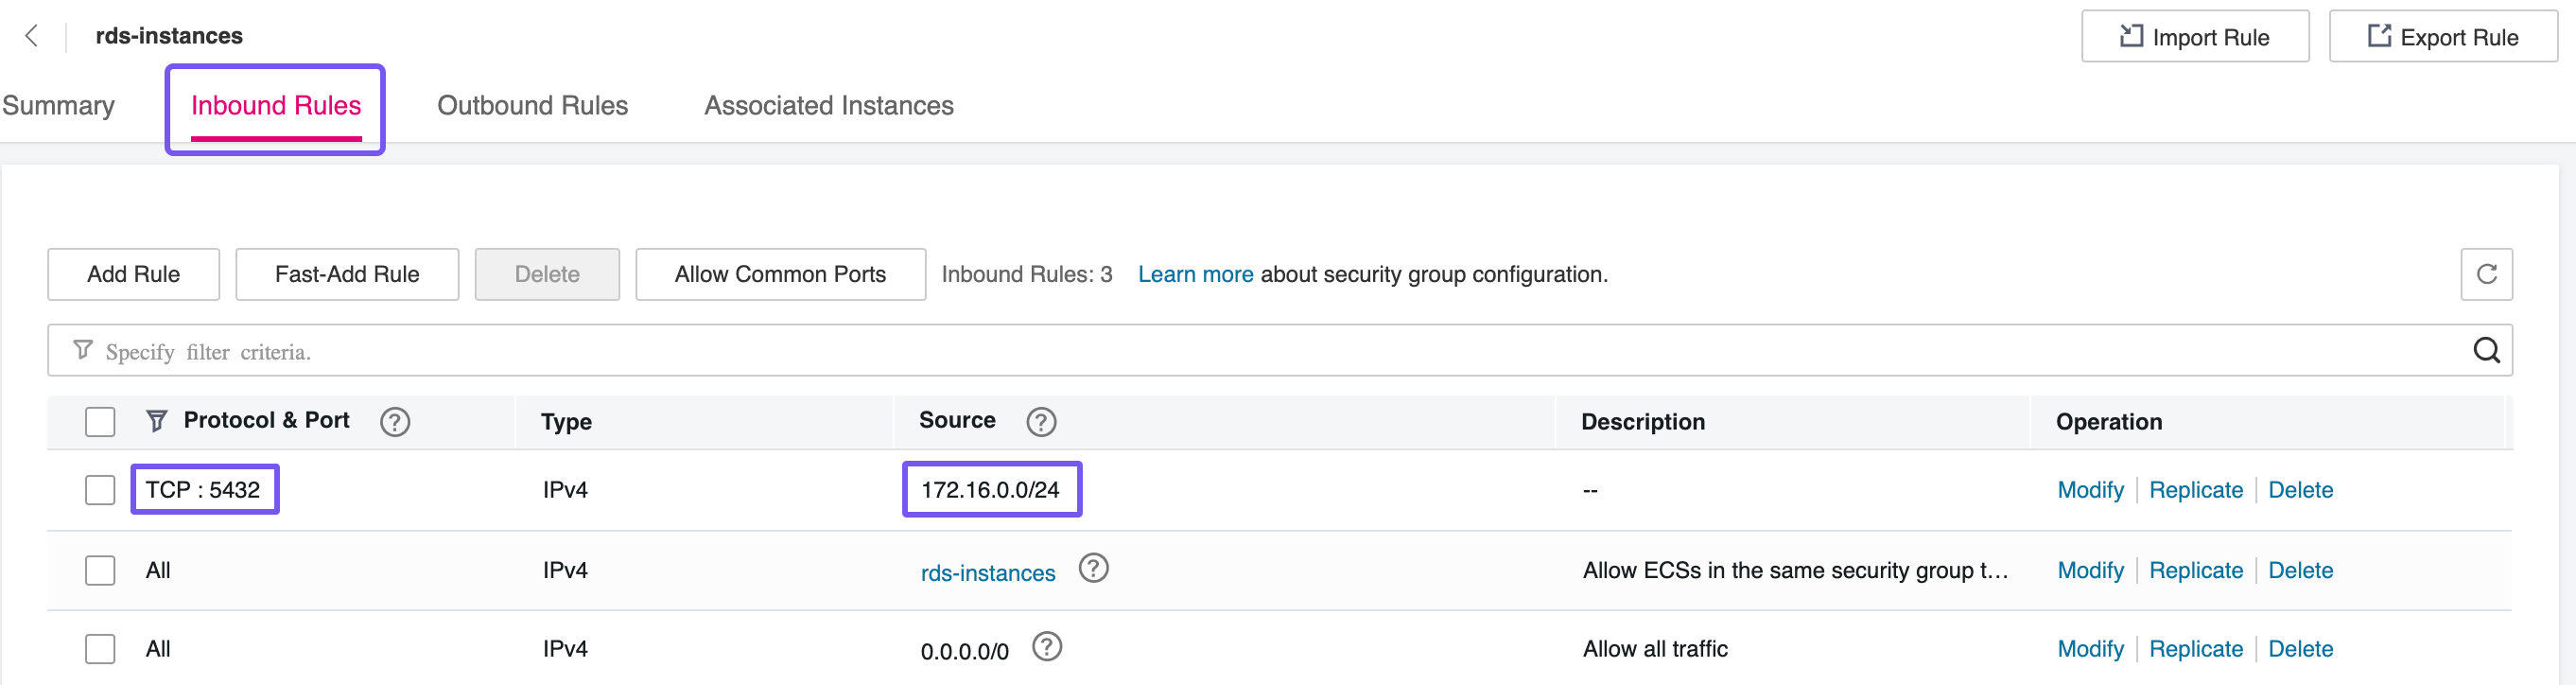This screenshot has height=685, width=2576.
Task: Click the help icon beside Source header
Action: [x=1040, y=422]
